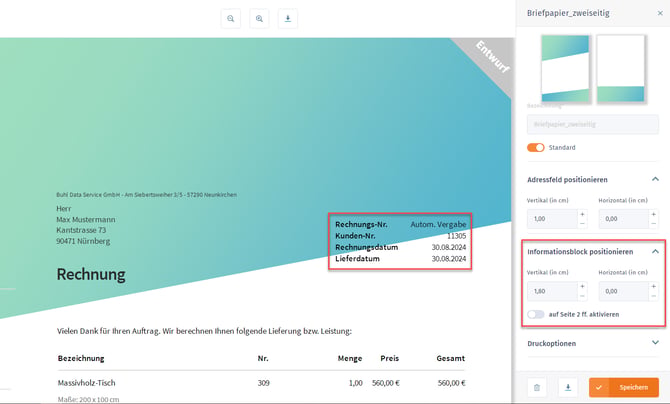
Task: Select the first page thumbnail
Action: pos(565,68)
